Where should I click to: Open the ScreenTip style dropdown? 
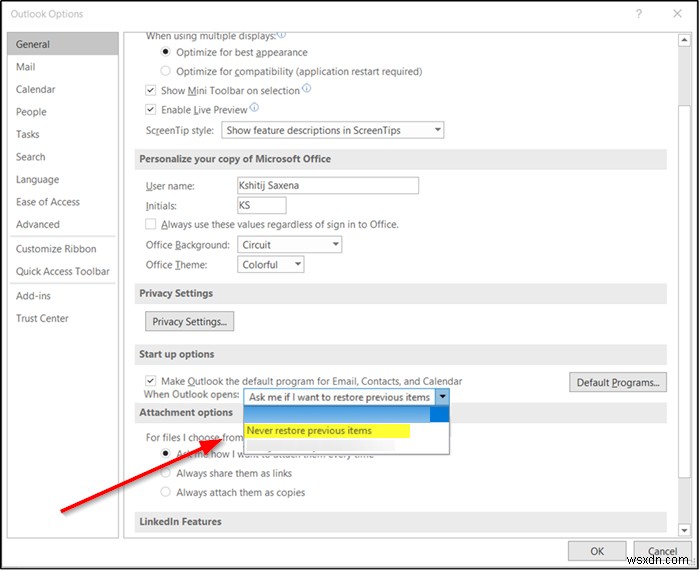tap(333, 130)
